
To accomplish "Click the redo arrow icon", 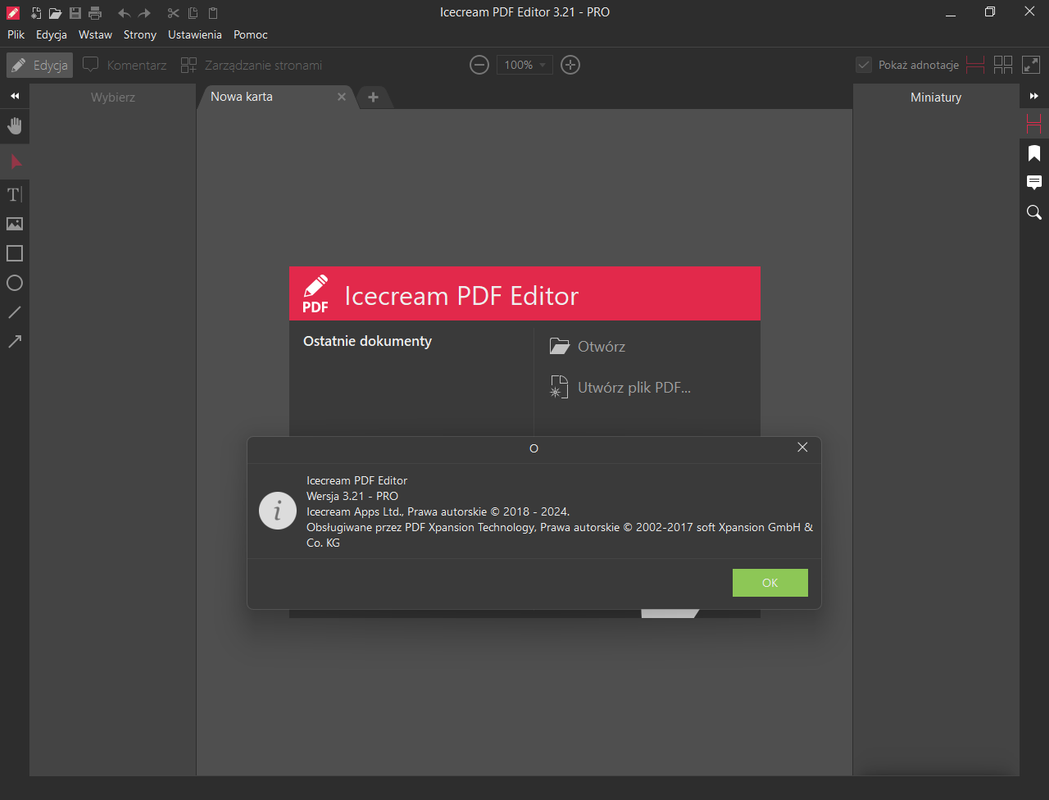I will (x=144, y=13).
